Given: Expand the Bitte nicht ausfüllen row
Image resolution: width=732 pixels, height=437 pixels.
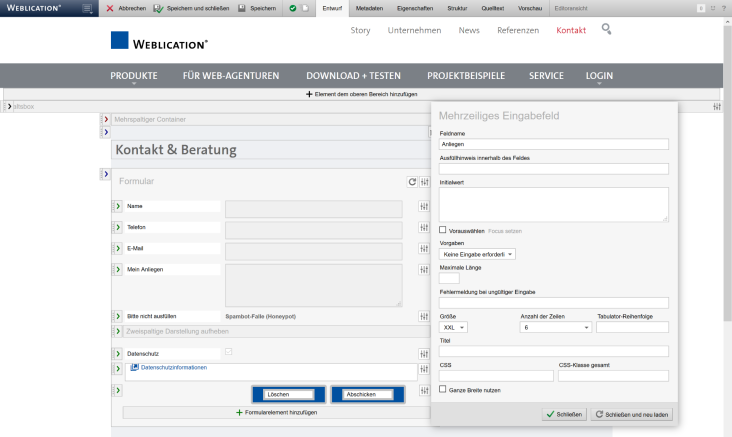Looking at the screenshot, I should tap(118, 316).
